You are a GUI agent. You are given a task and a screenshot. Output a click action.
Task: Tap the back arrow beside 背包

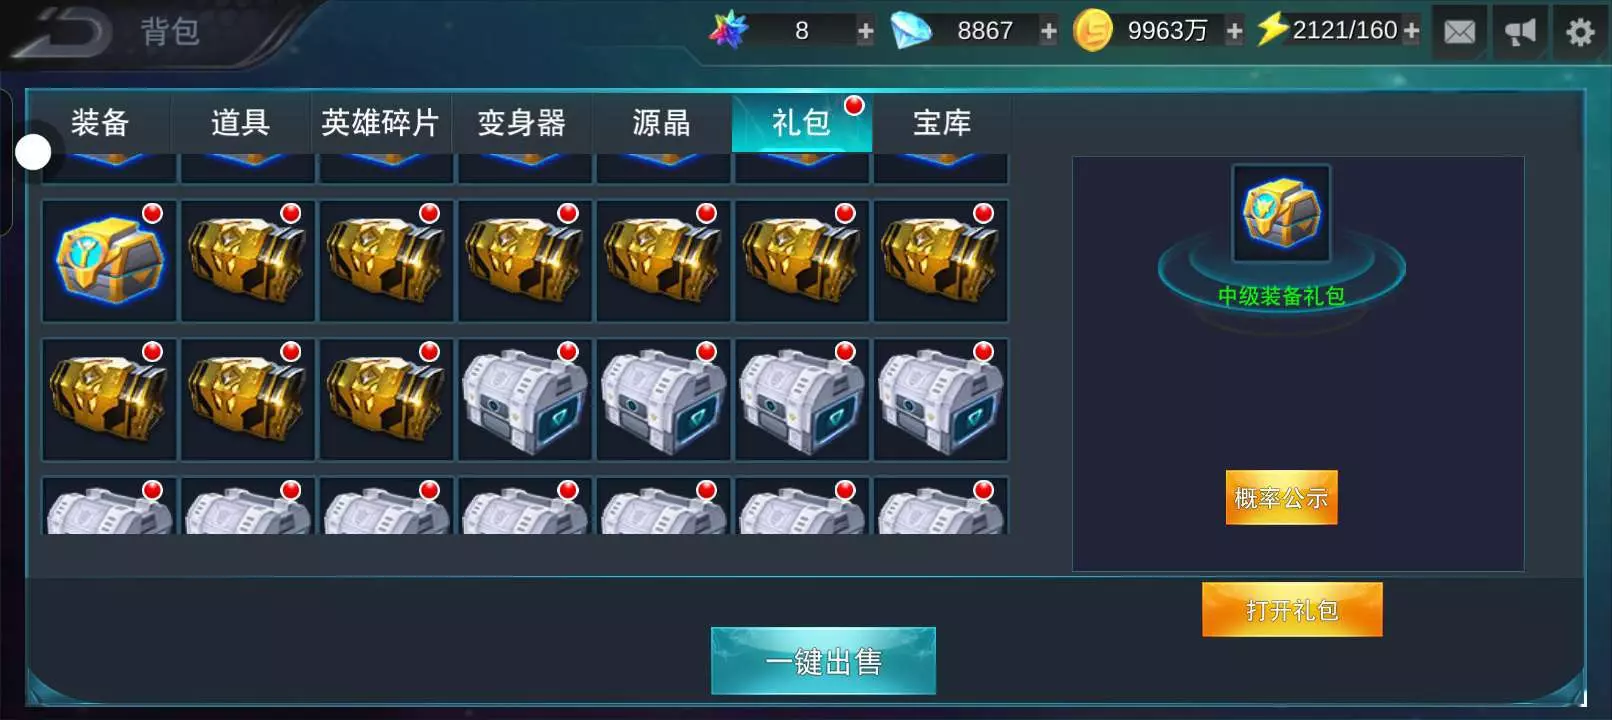tap(62, 32)
